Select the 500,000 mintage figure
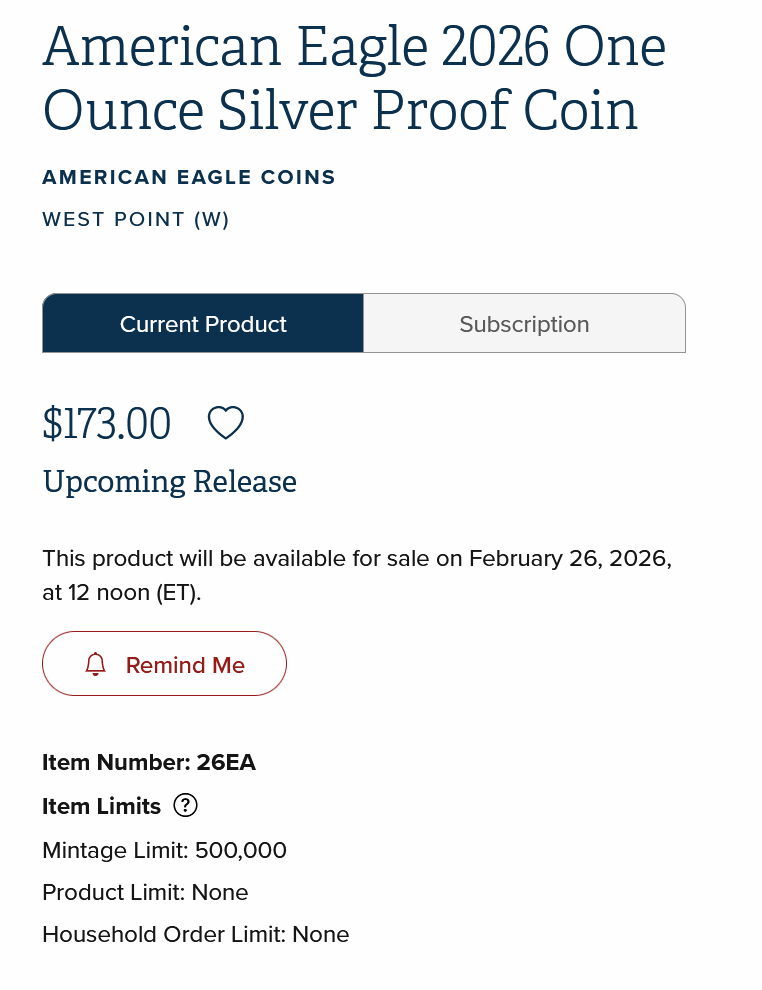Viewport: 762px width, 990px height. [x=241, y=851]
